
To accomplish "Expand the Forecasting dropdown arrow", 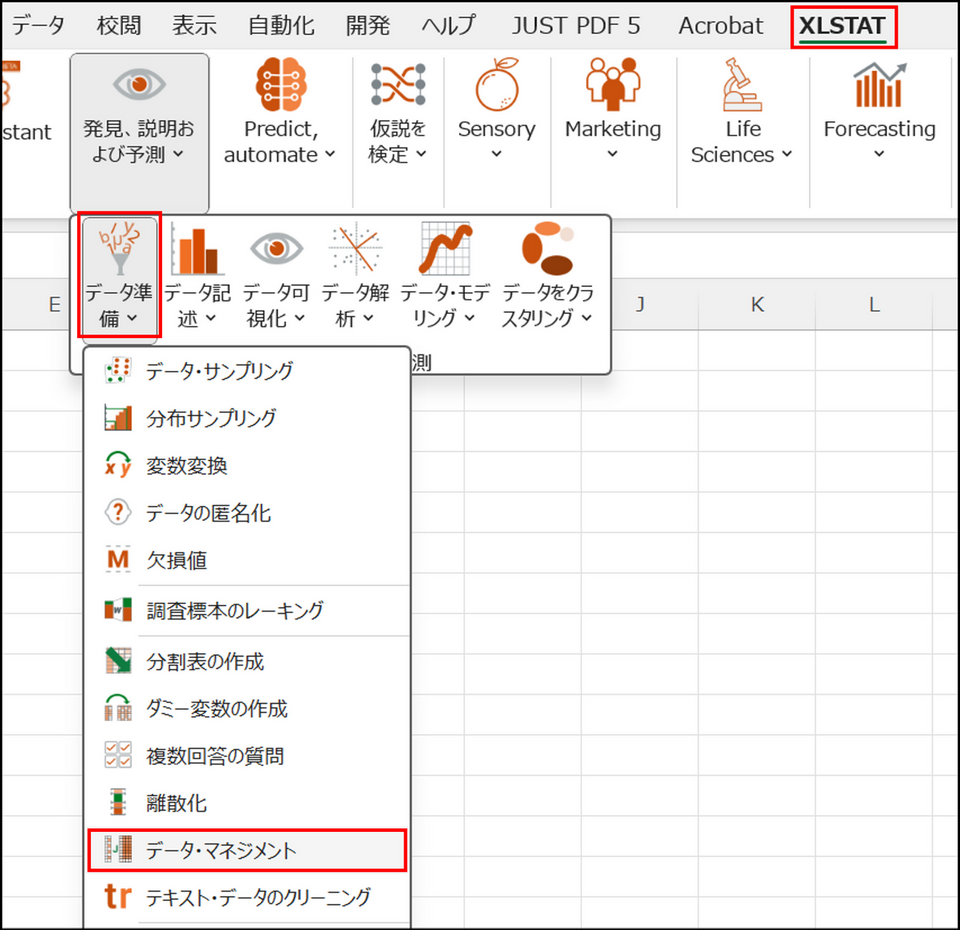I will click(x=879, y=154).
